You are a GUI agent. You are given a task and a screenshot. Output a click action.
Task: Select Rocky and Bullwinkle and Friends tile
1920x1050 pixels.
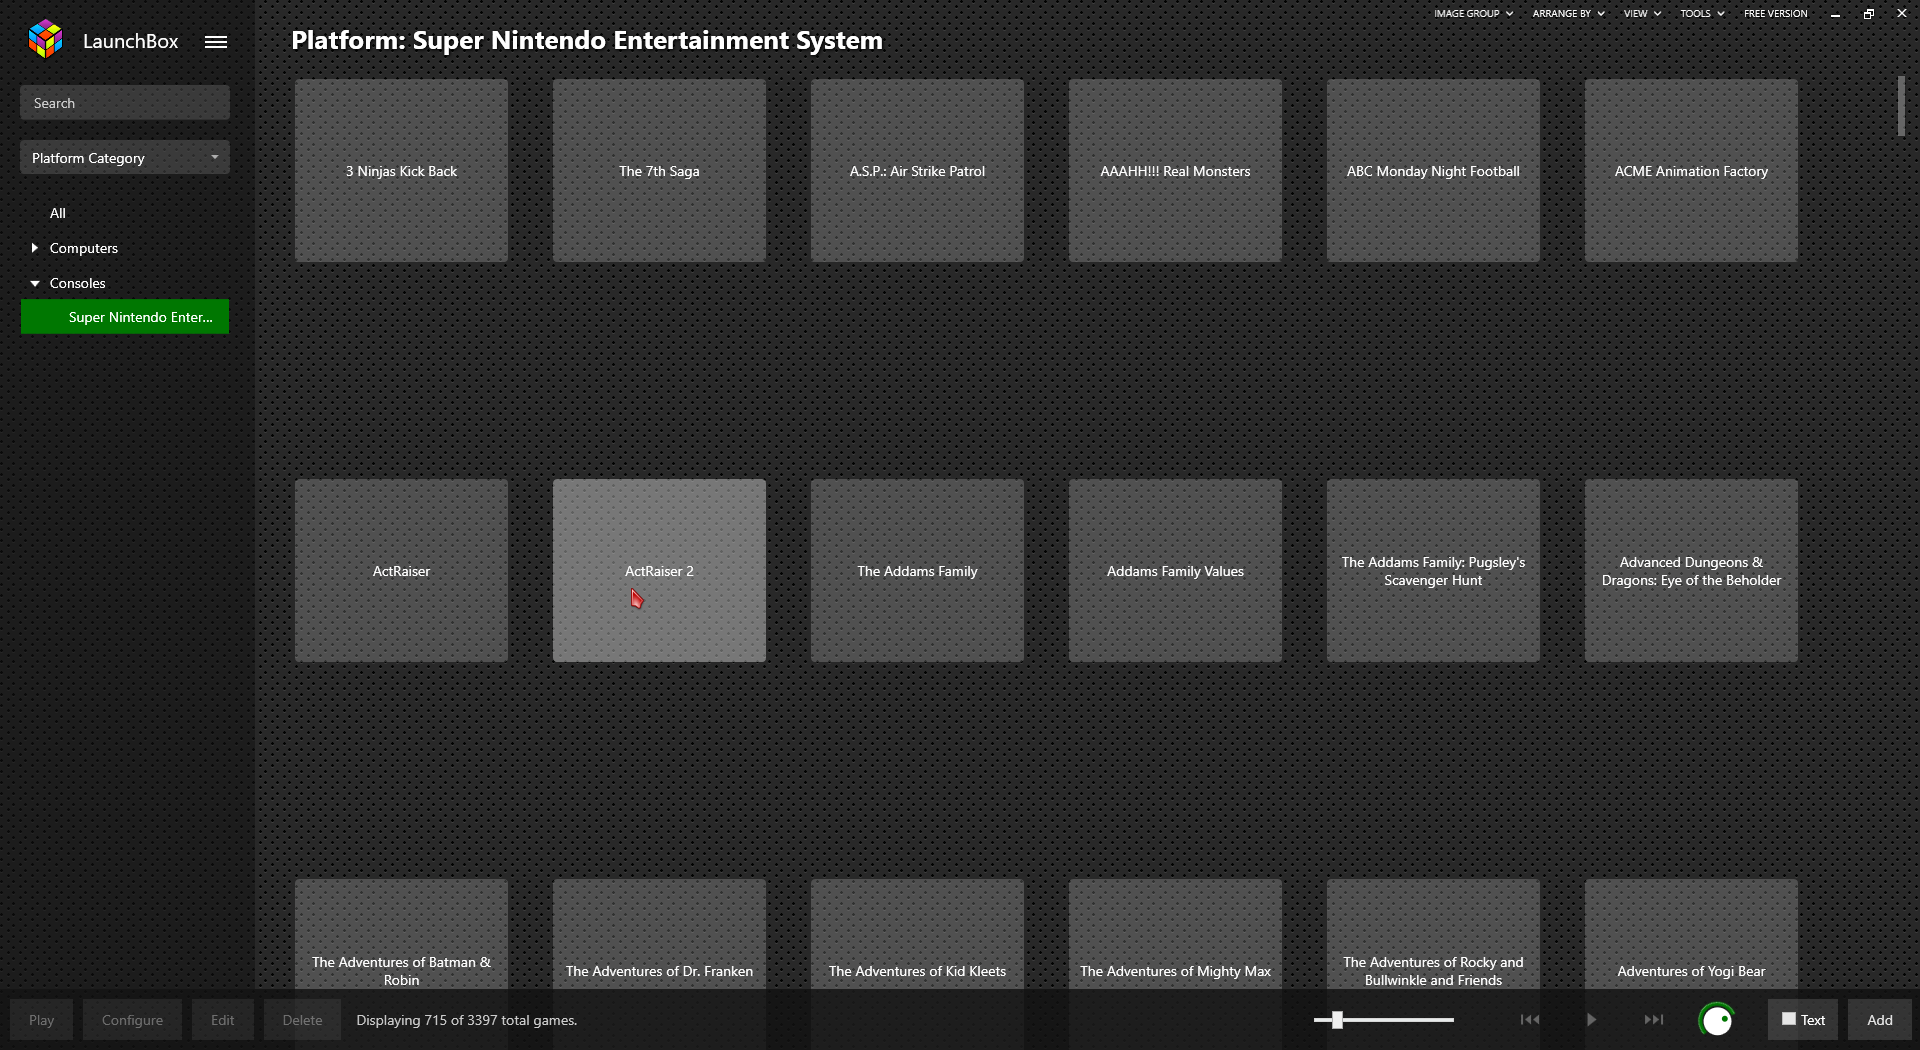click(1433, 935)
